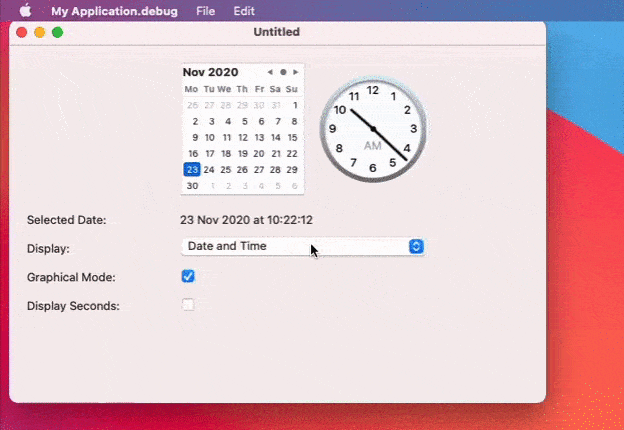The image size is (624, 430).
Task: Open the Apple menu
Action: click(25, 11)
